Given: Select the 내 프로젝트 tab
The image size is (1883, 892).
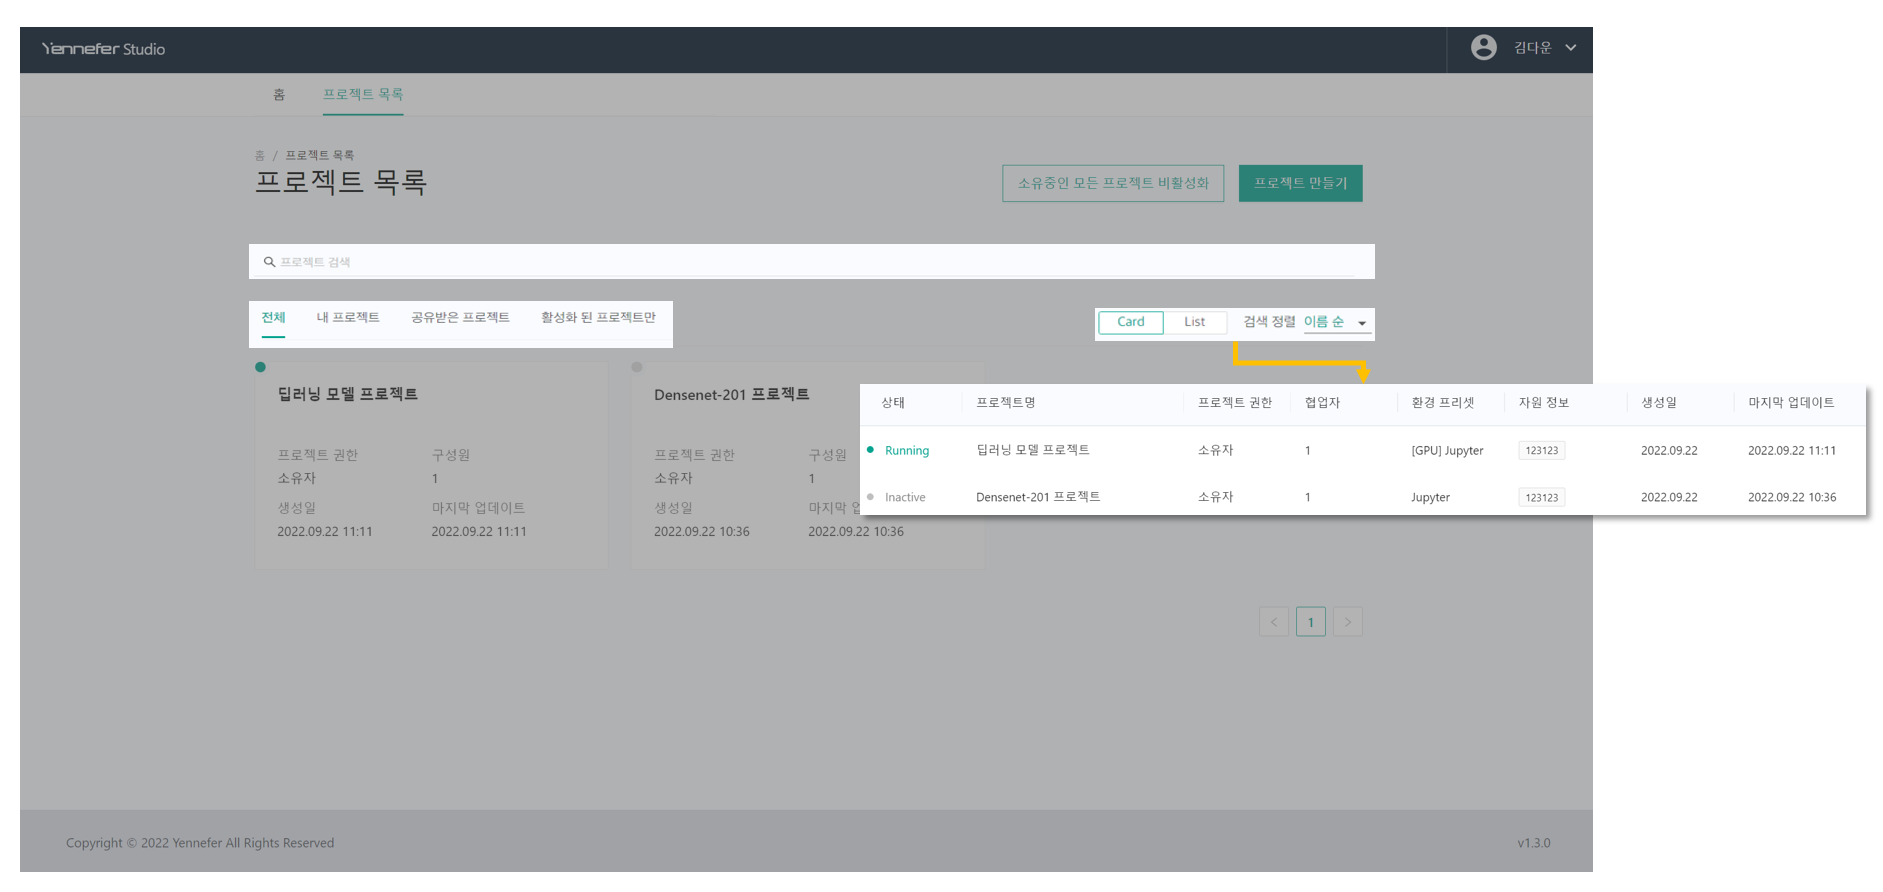Looking at the screenshot, I should click(x=348, y=318).
